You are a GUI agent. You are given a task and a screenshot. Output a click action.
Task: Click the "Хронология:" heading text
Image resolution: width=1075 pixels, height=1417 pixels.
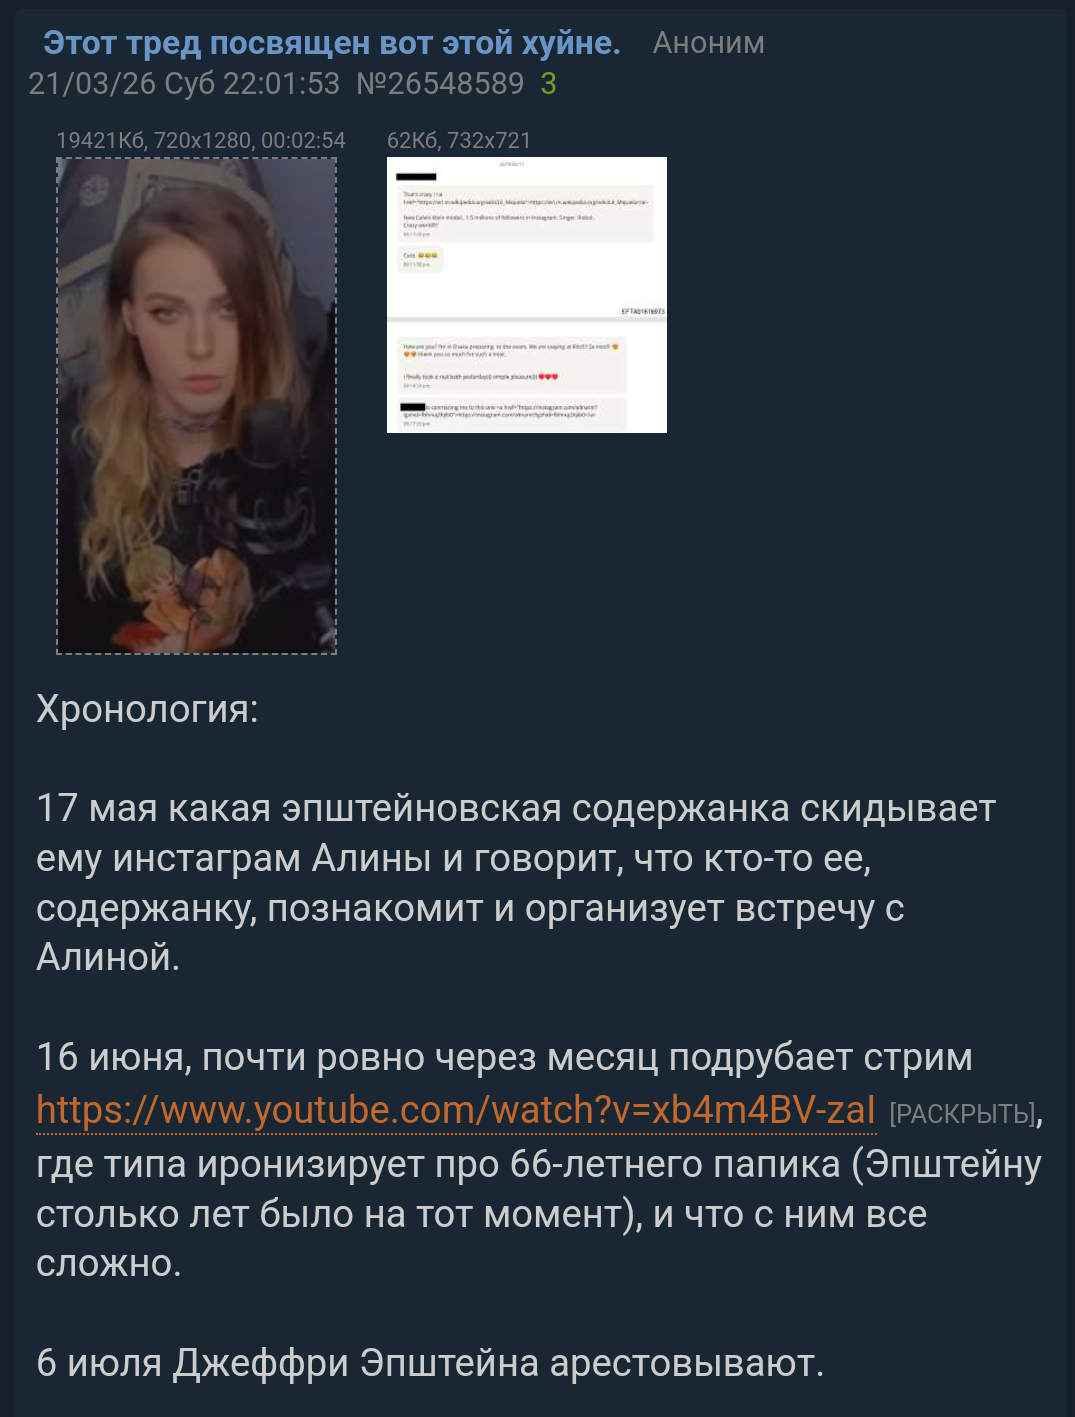click(x=147, y=709)
